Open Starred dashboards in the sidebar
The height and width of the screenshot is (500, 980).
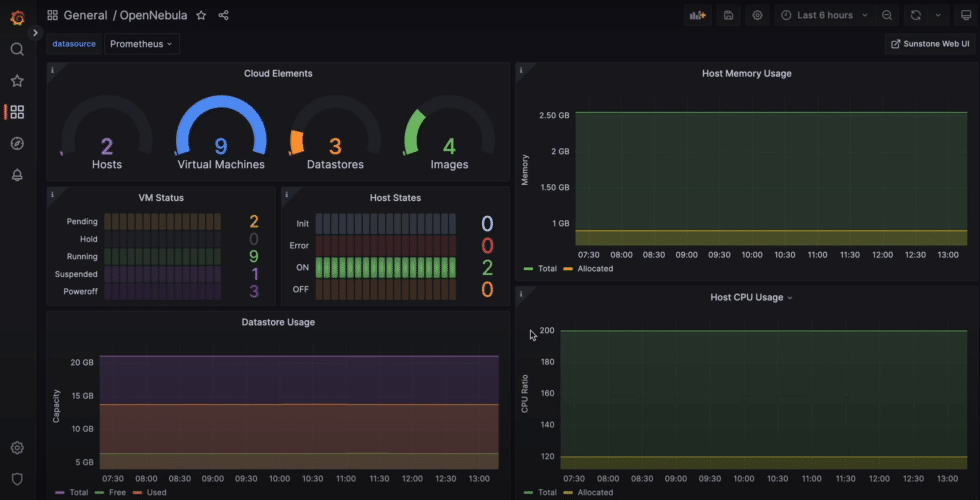coord(18,81)
